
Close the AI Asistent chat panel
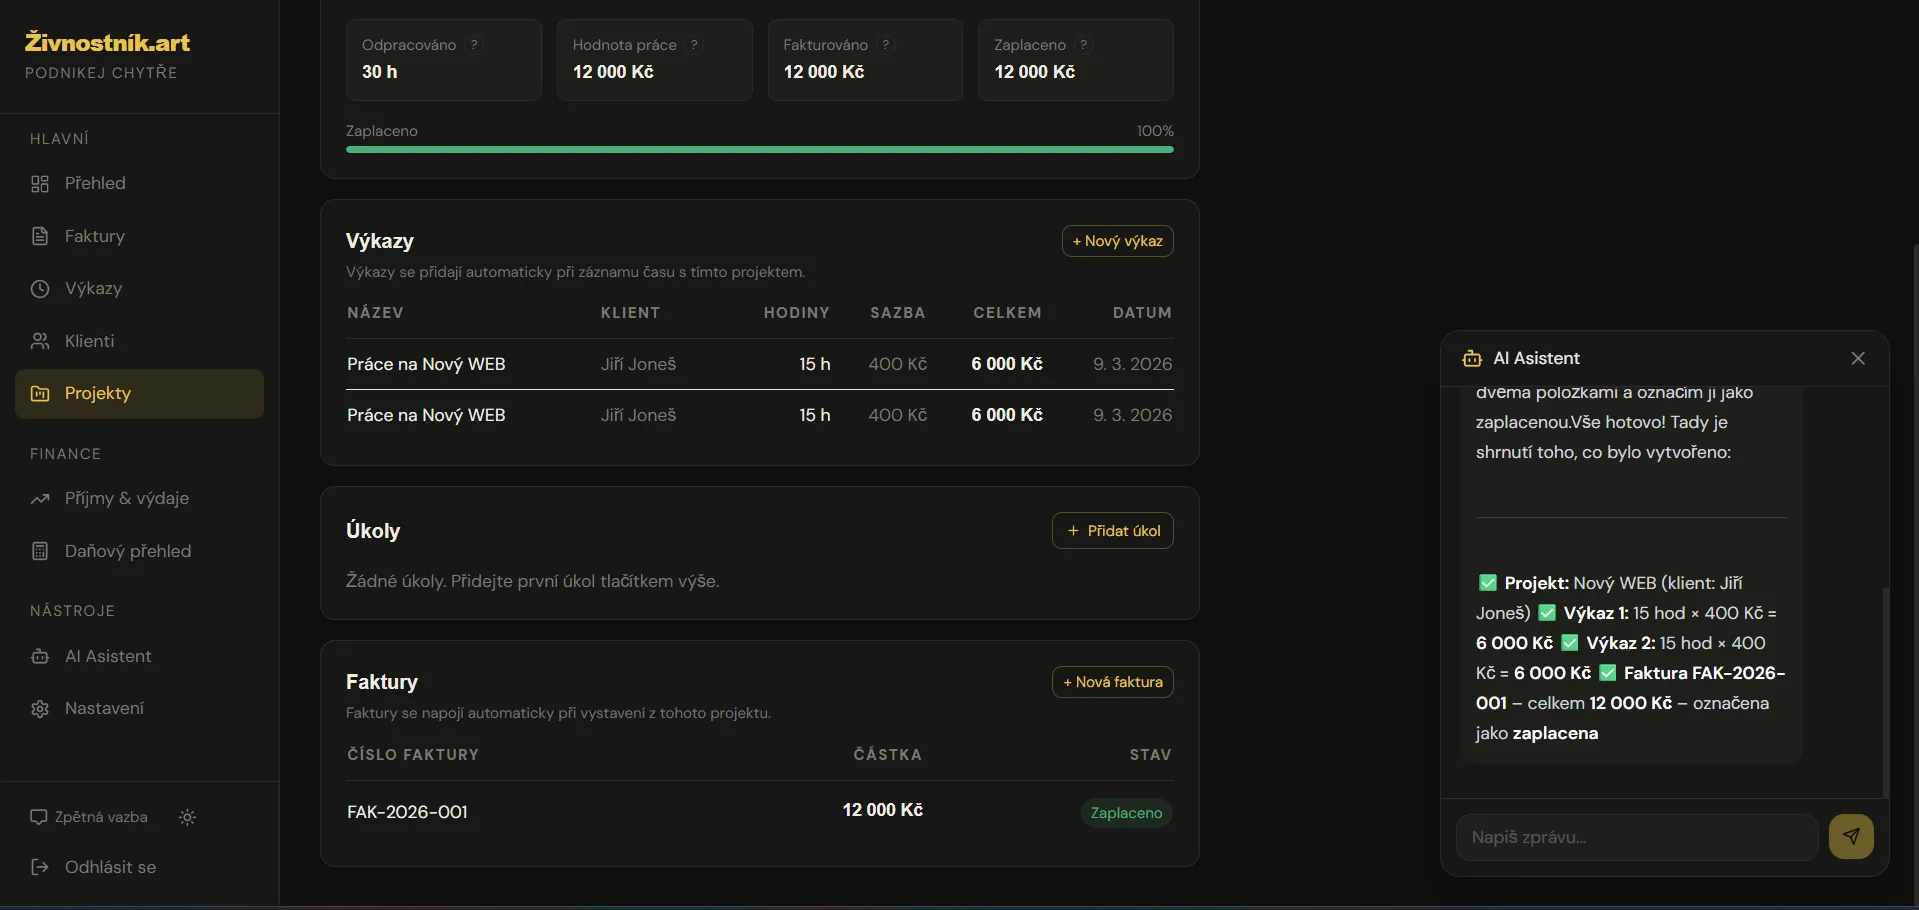click(x=1858, y=359)
